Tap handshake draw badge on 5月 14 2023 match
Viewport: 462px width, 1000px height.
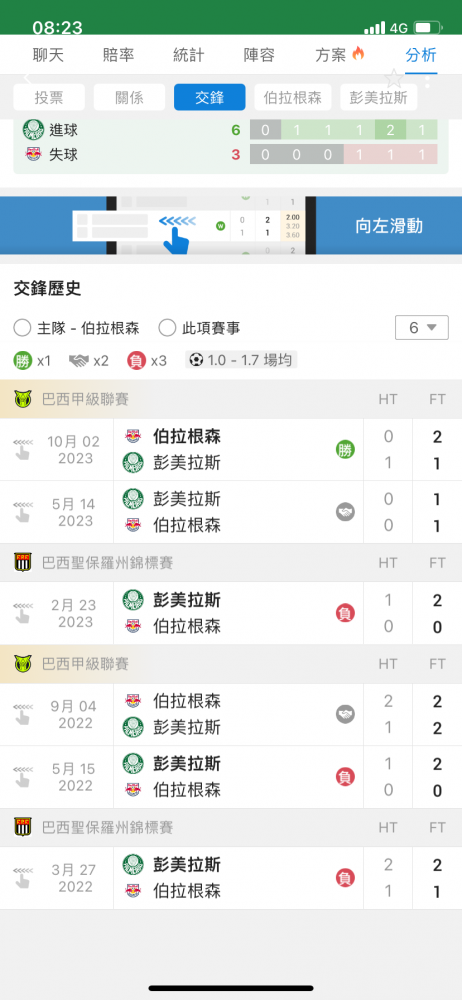click(345, 511)
